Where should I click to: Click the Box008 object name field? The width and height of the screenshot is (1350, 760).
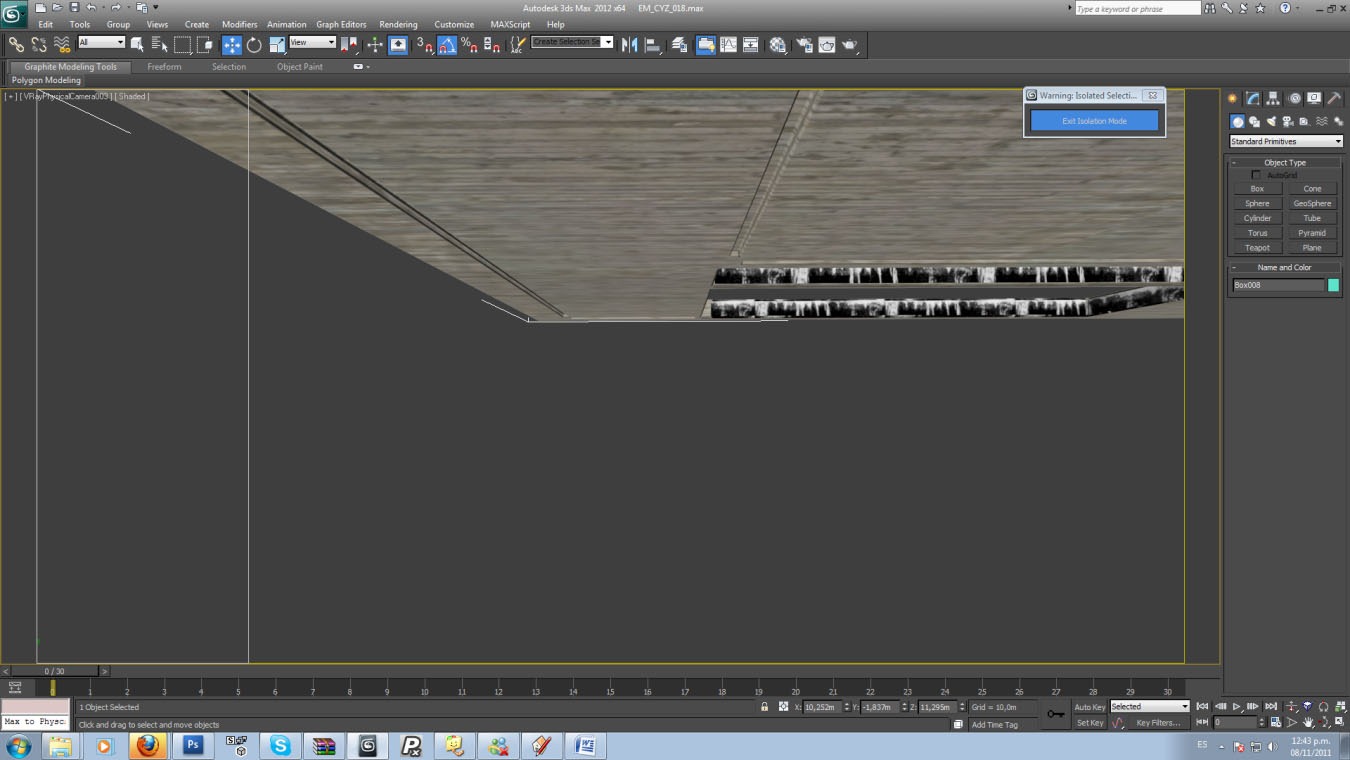(x=1278, y=285)
